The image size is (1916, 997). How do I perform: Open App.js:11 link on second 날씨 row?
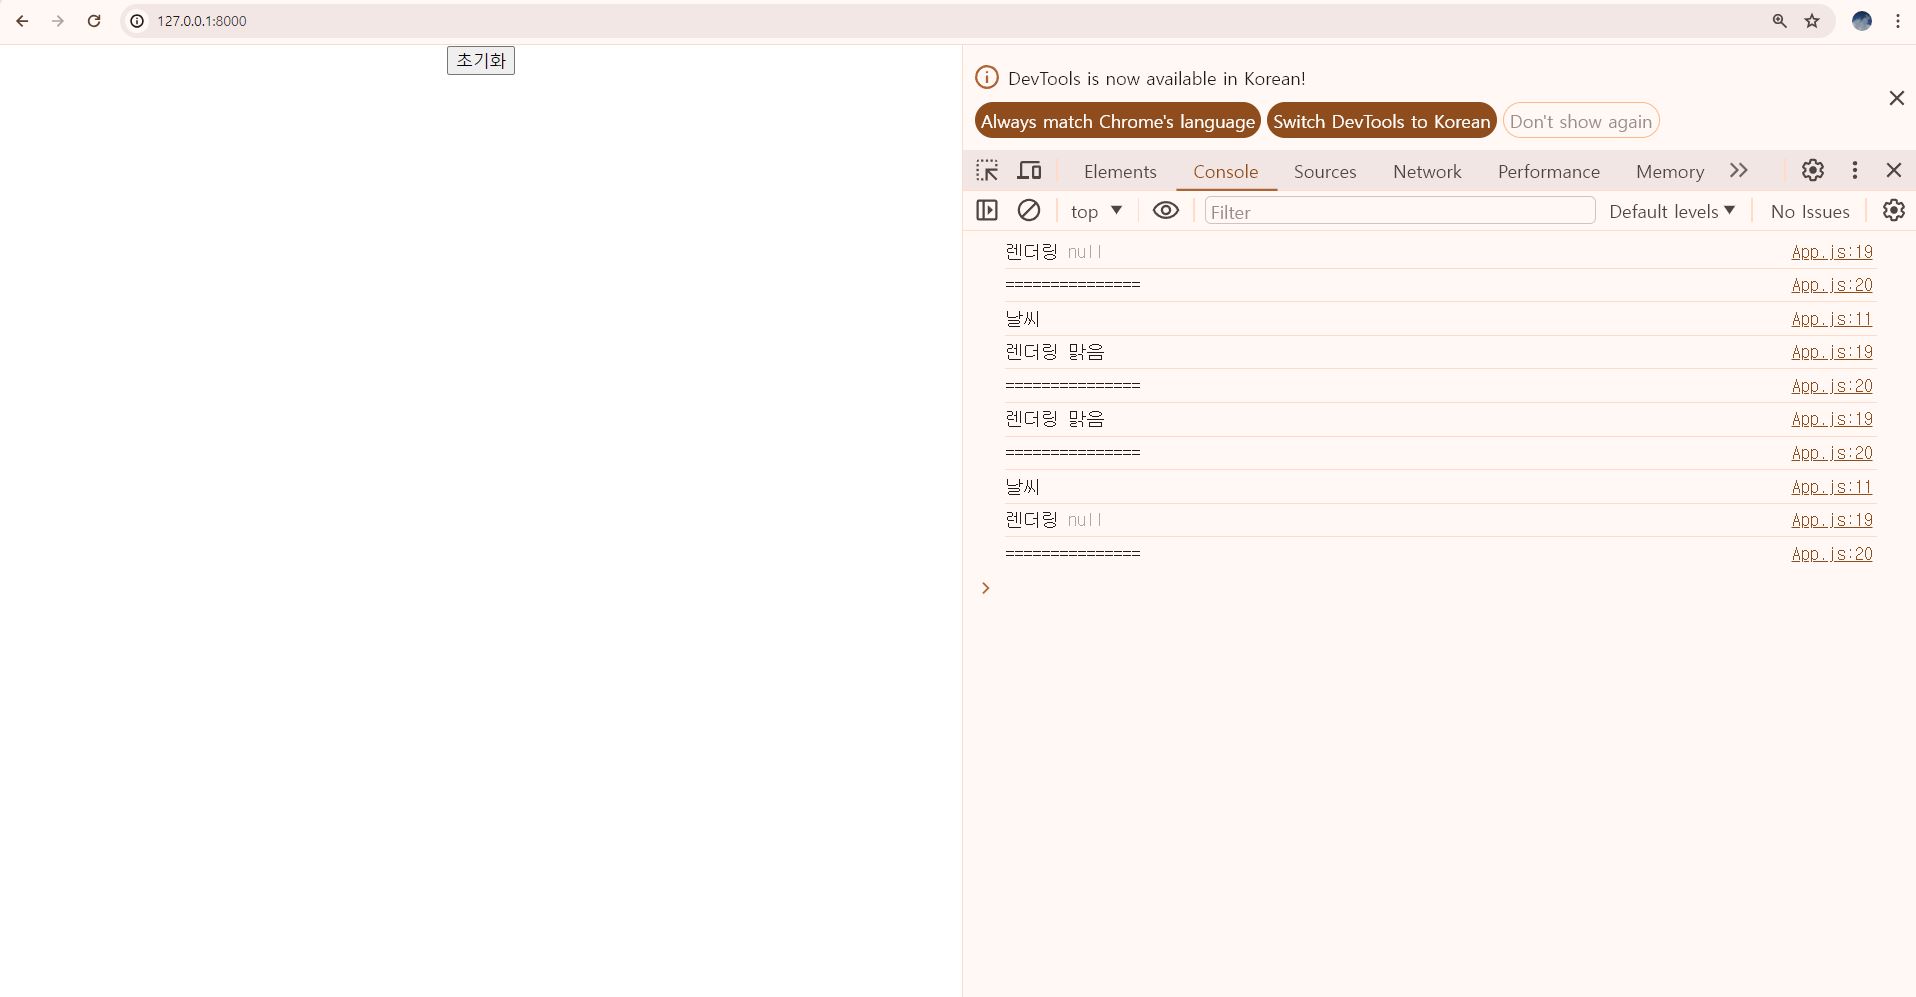(1832, 487)
